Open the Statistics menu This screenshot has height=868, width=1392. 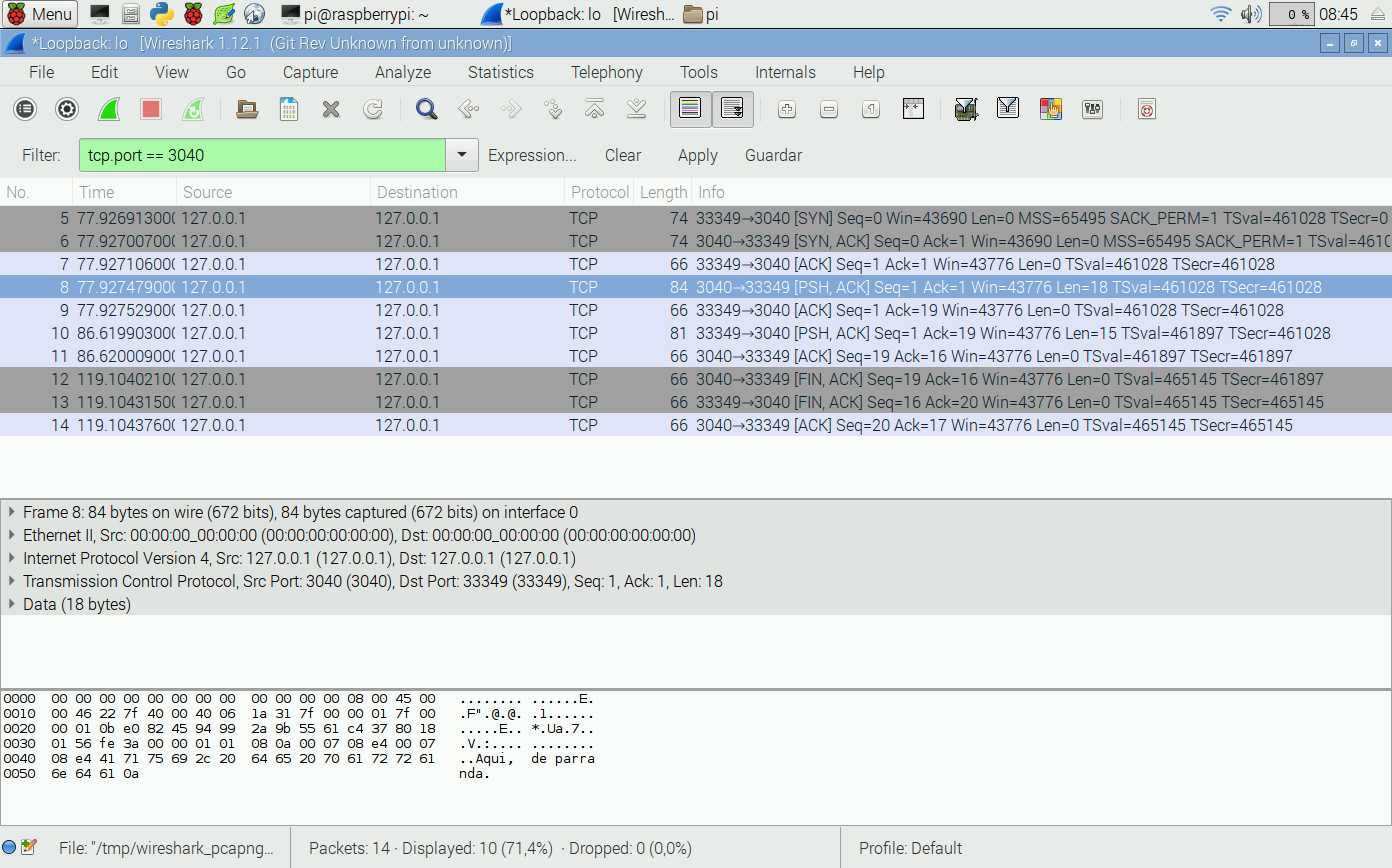pyautogui.click(x=500, y=72)
